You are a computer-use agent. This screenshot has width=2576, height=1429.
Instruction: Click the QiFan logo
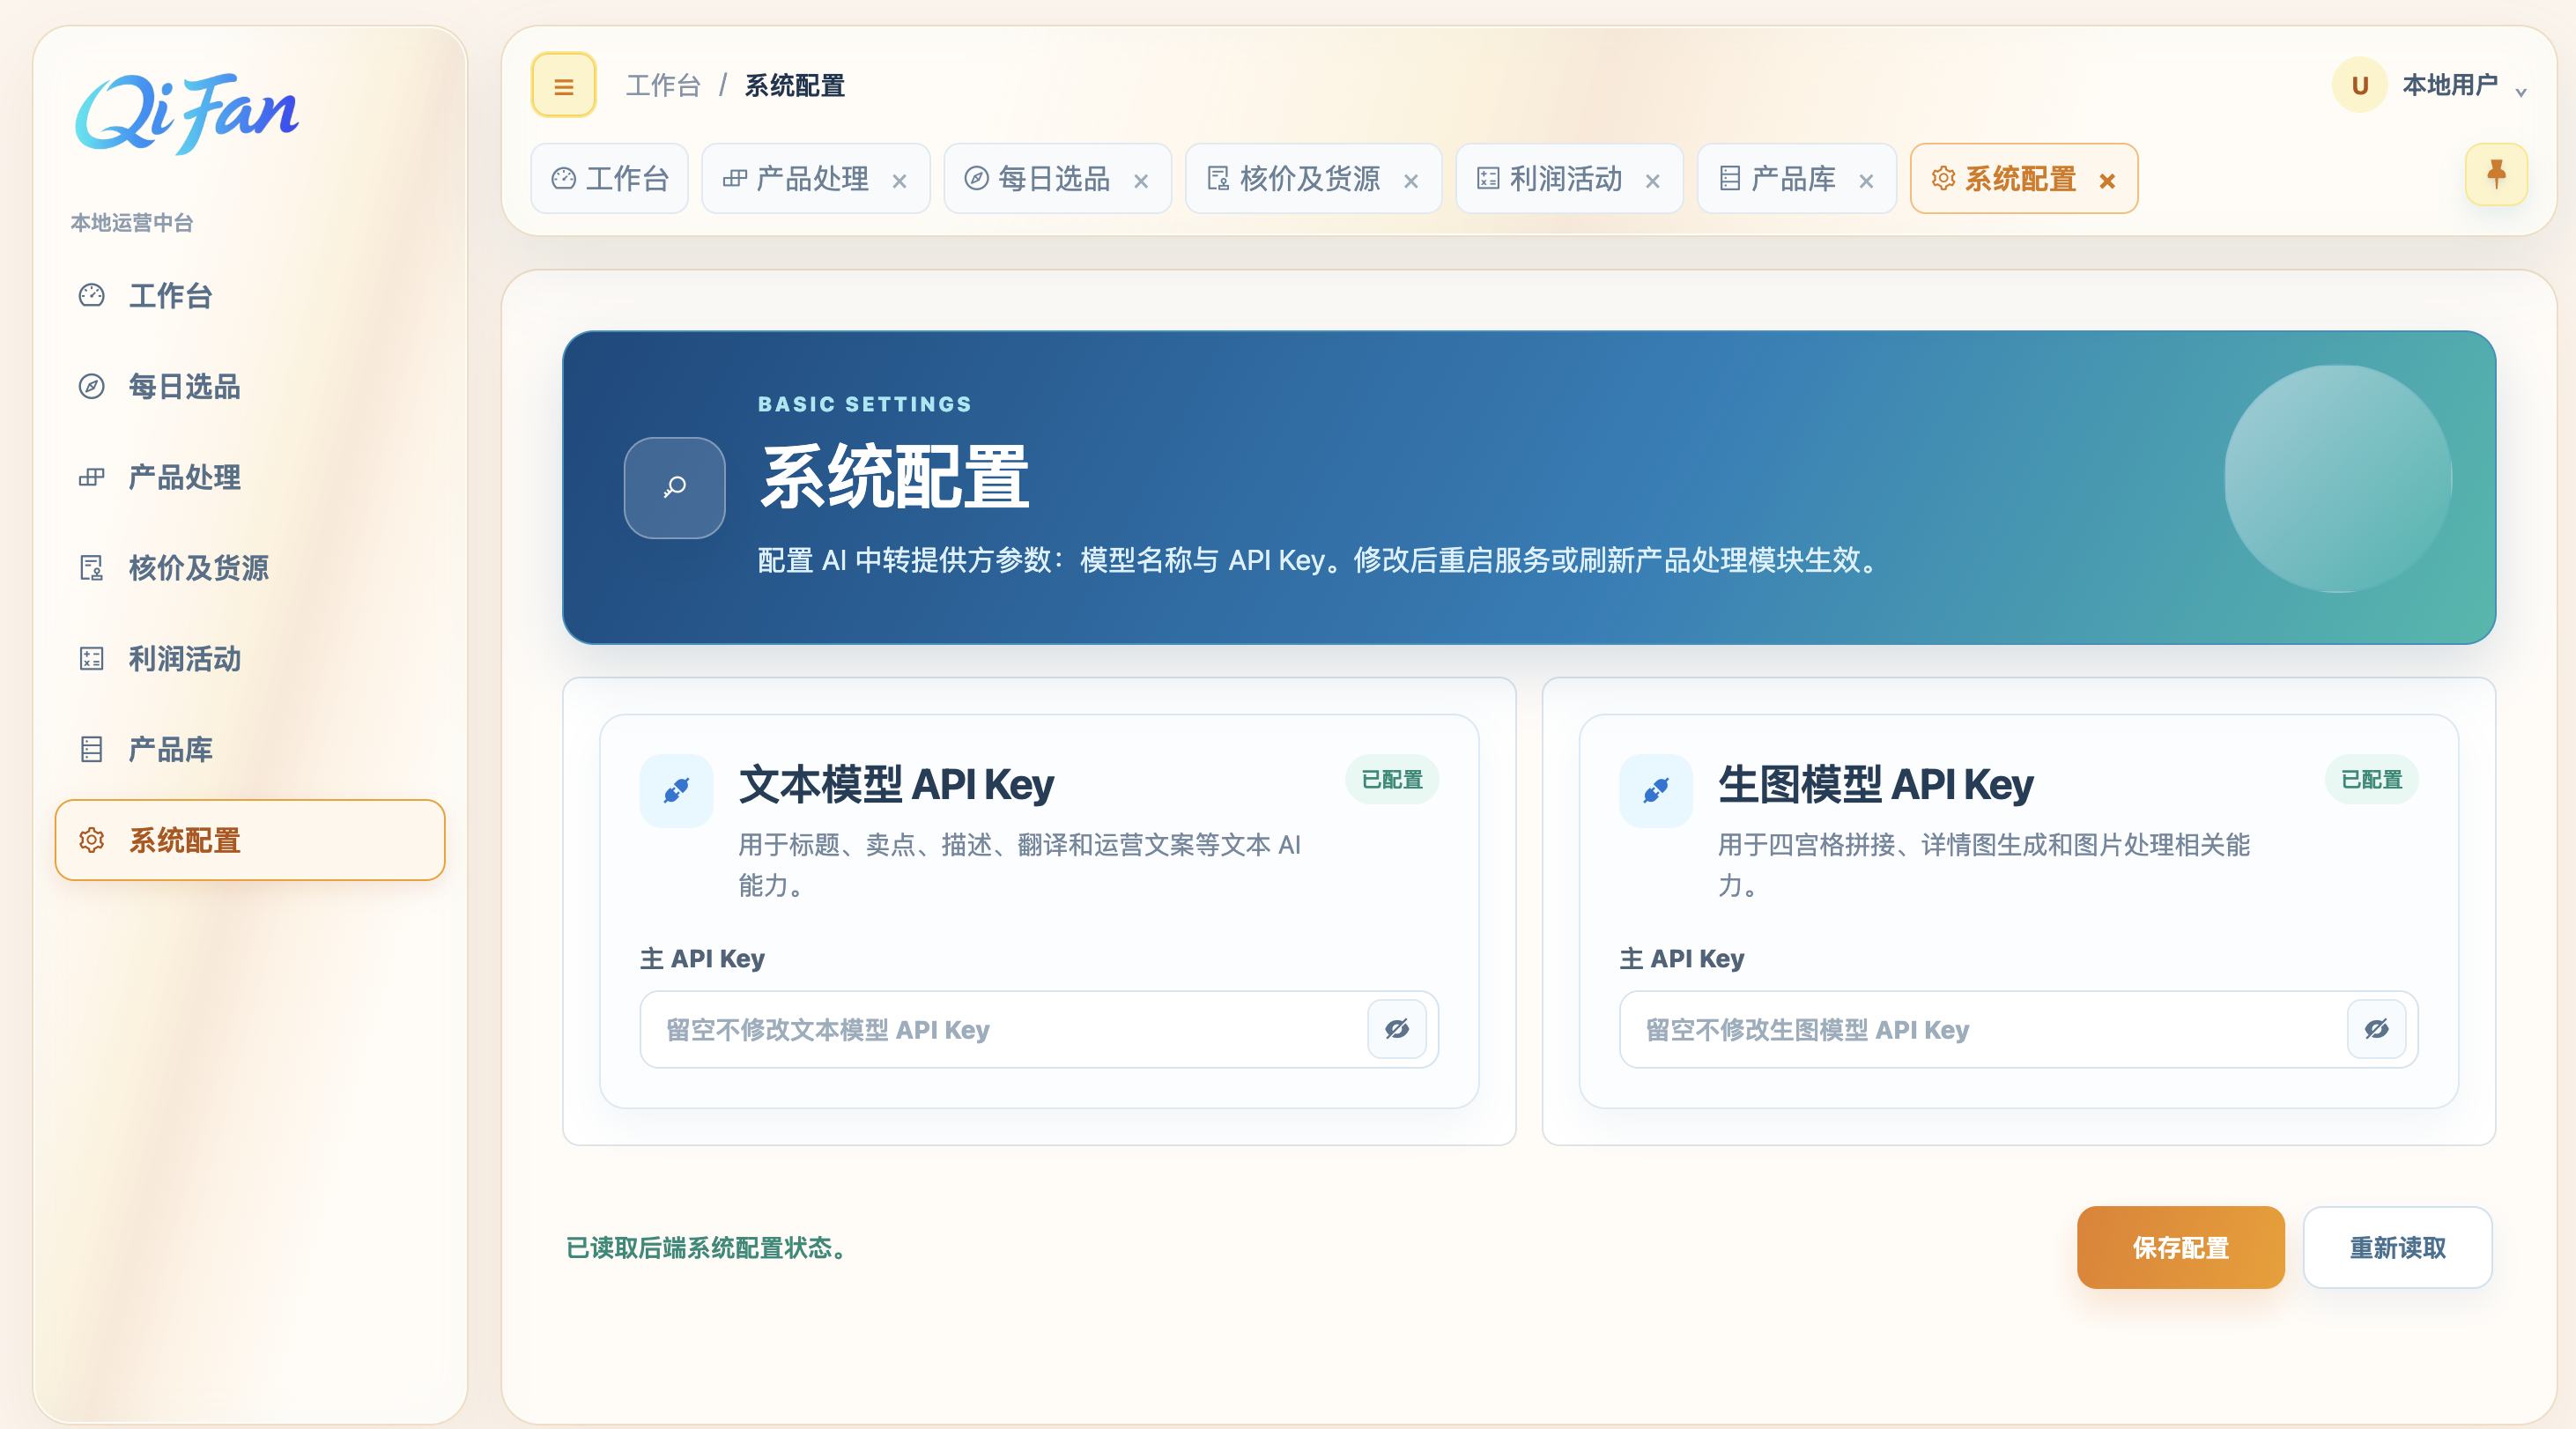(187, 113)
